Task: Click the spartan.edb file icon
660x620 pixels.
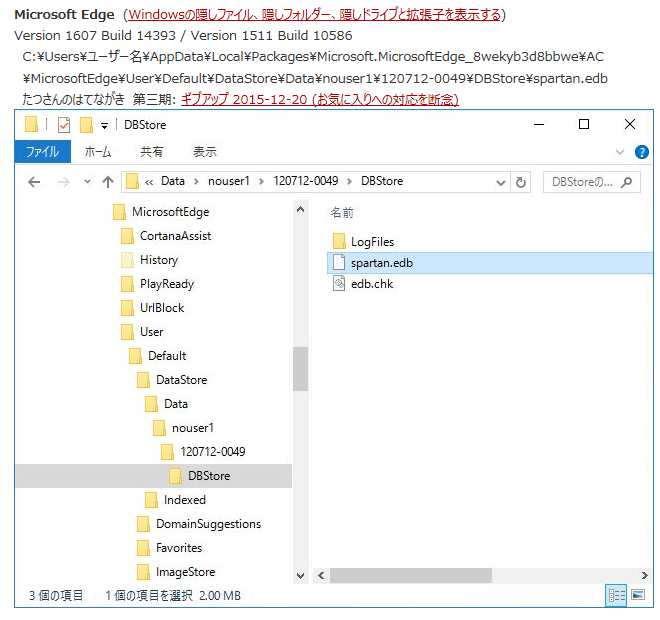Action: point(339,262)
